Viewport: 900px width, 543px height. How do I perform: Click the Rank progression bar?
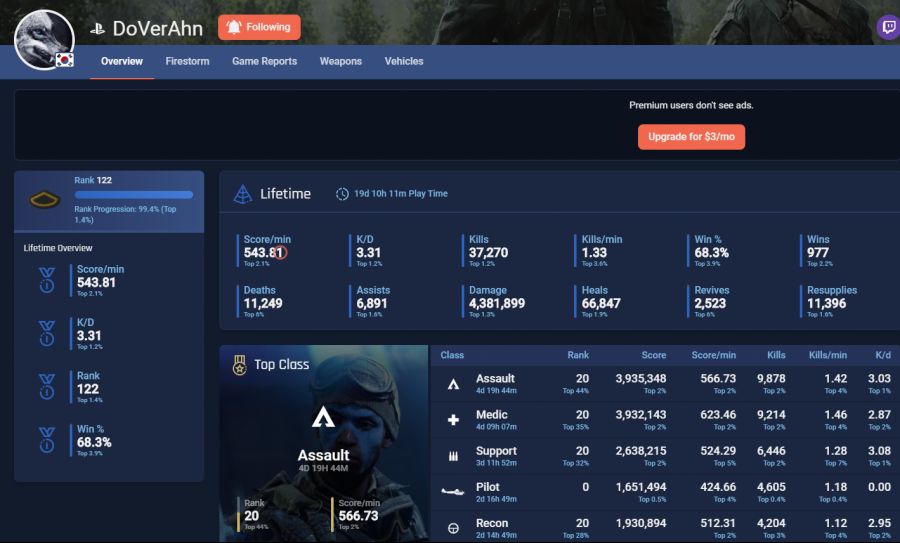133,195
